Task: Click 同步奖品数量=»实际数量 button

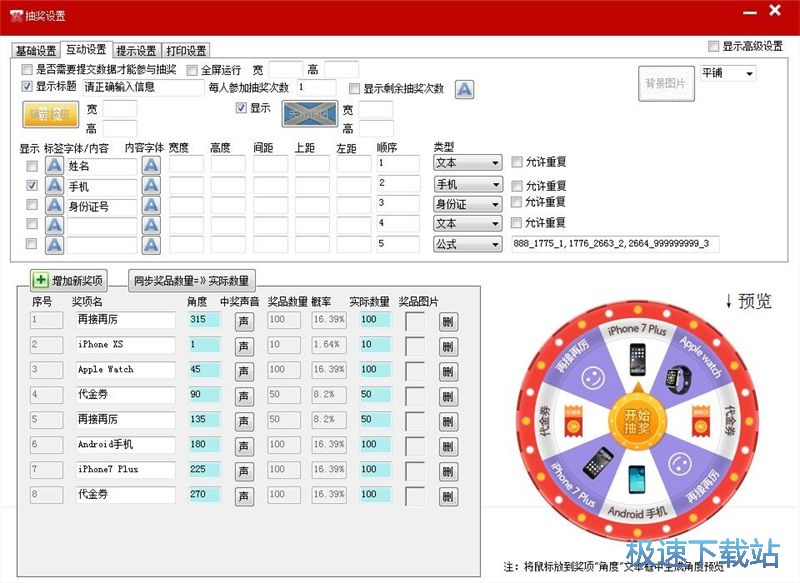Action: coord(190,280)
